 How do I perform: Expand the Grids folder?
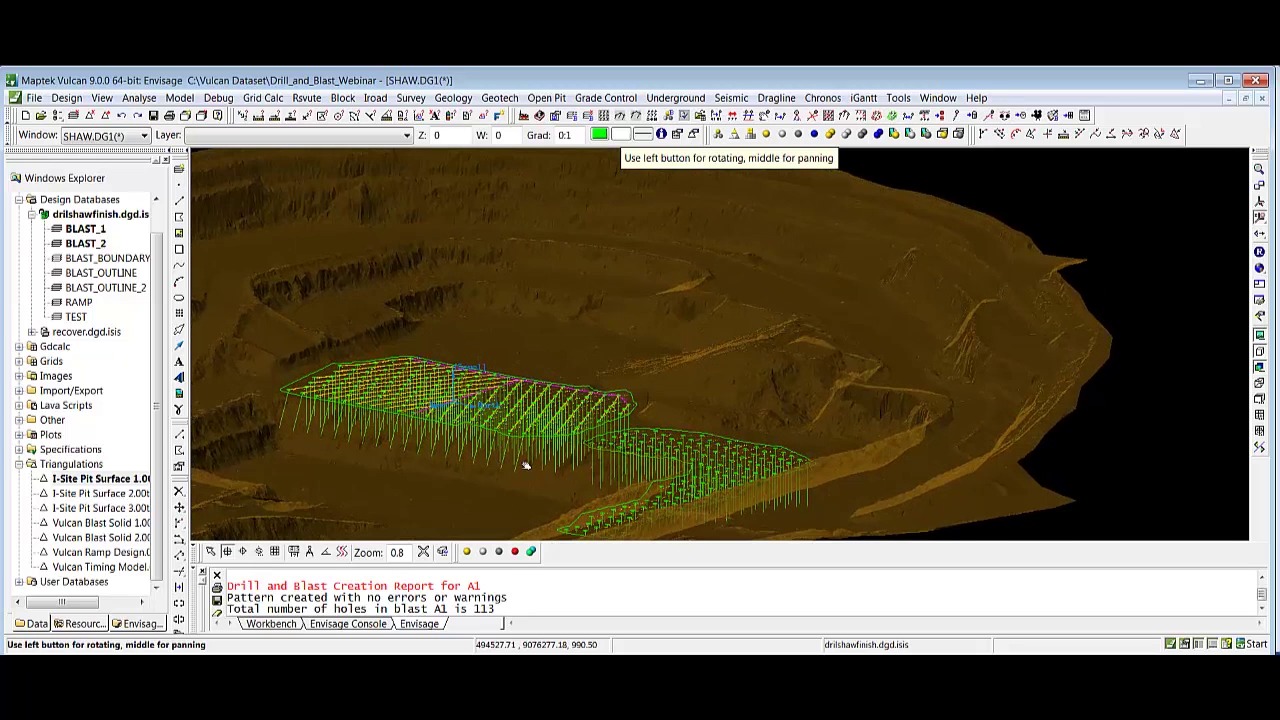click(19, 361)
